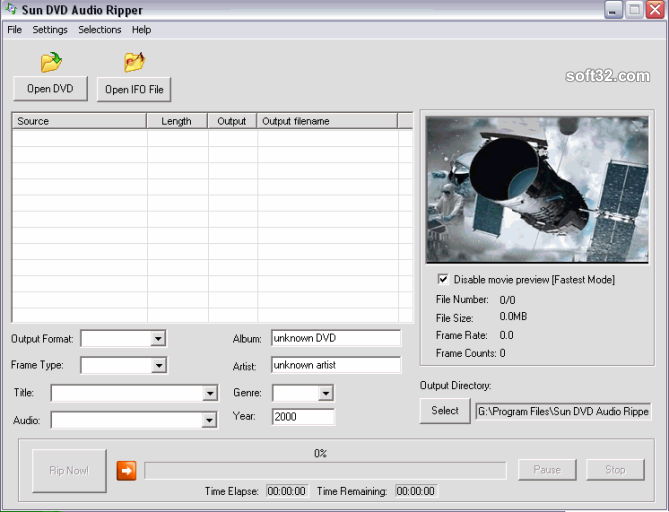Minimize the Sun DVD Audio Ripper window
Viewport: 669px width, 512px height.
(613, 10)
